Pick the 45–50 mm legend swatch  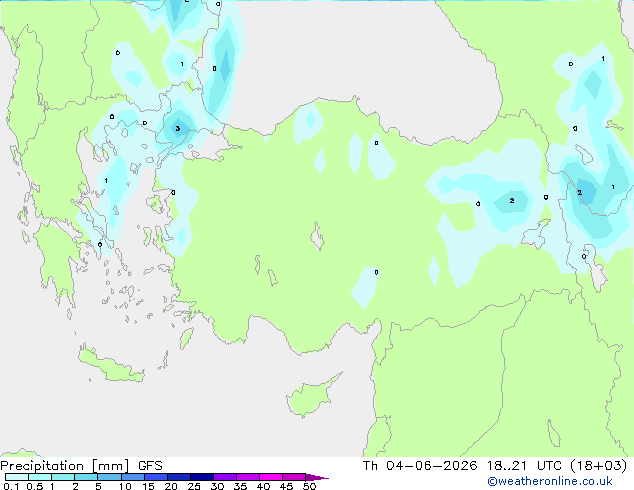point(294,477)
